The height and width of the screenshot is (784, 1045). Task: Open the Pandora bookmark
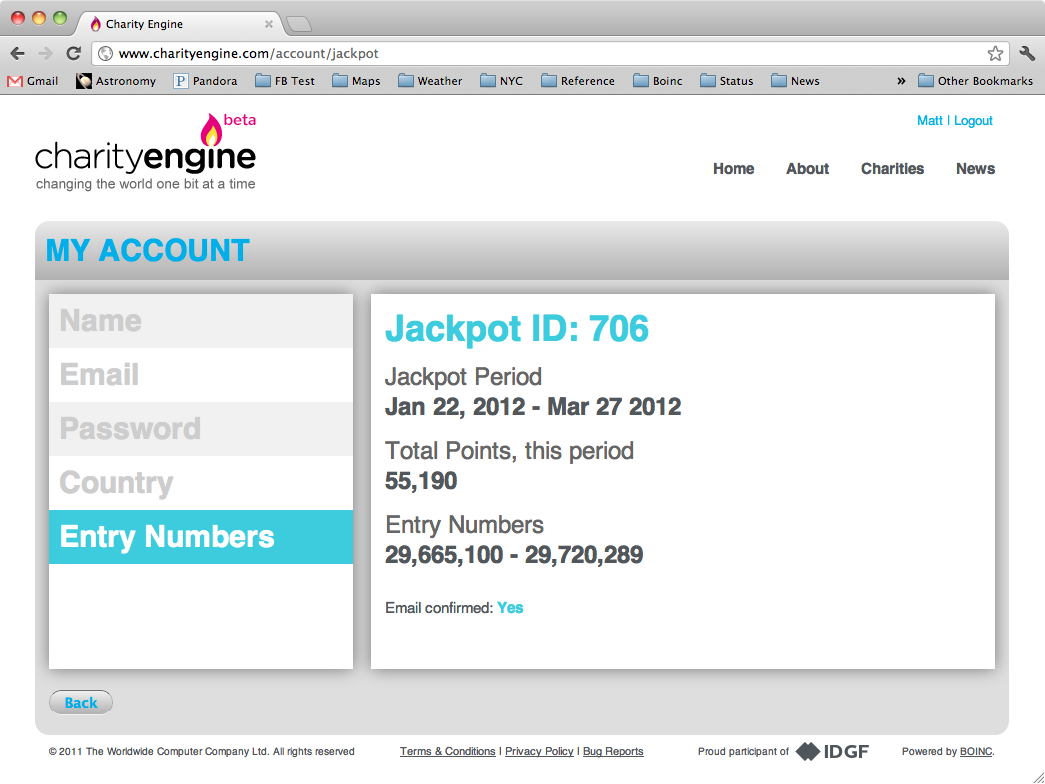pyautogui.click(x=205, y=81)
